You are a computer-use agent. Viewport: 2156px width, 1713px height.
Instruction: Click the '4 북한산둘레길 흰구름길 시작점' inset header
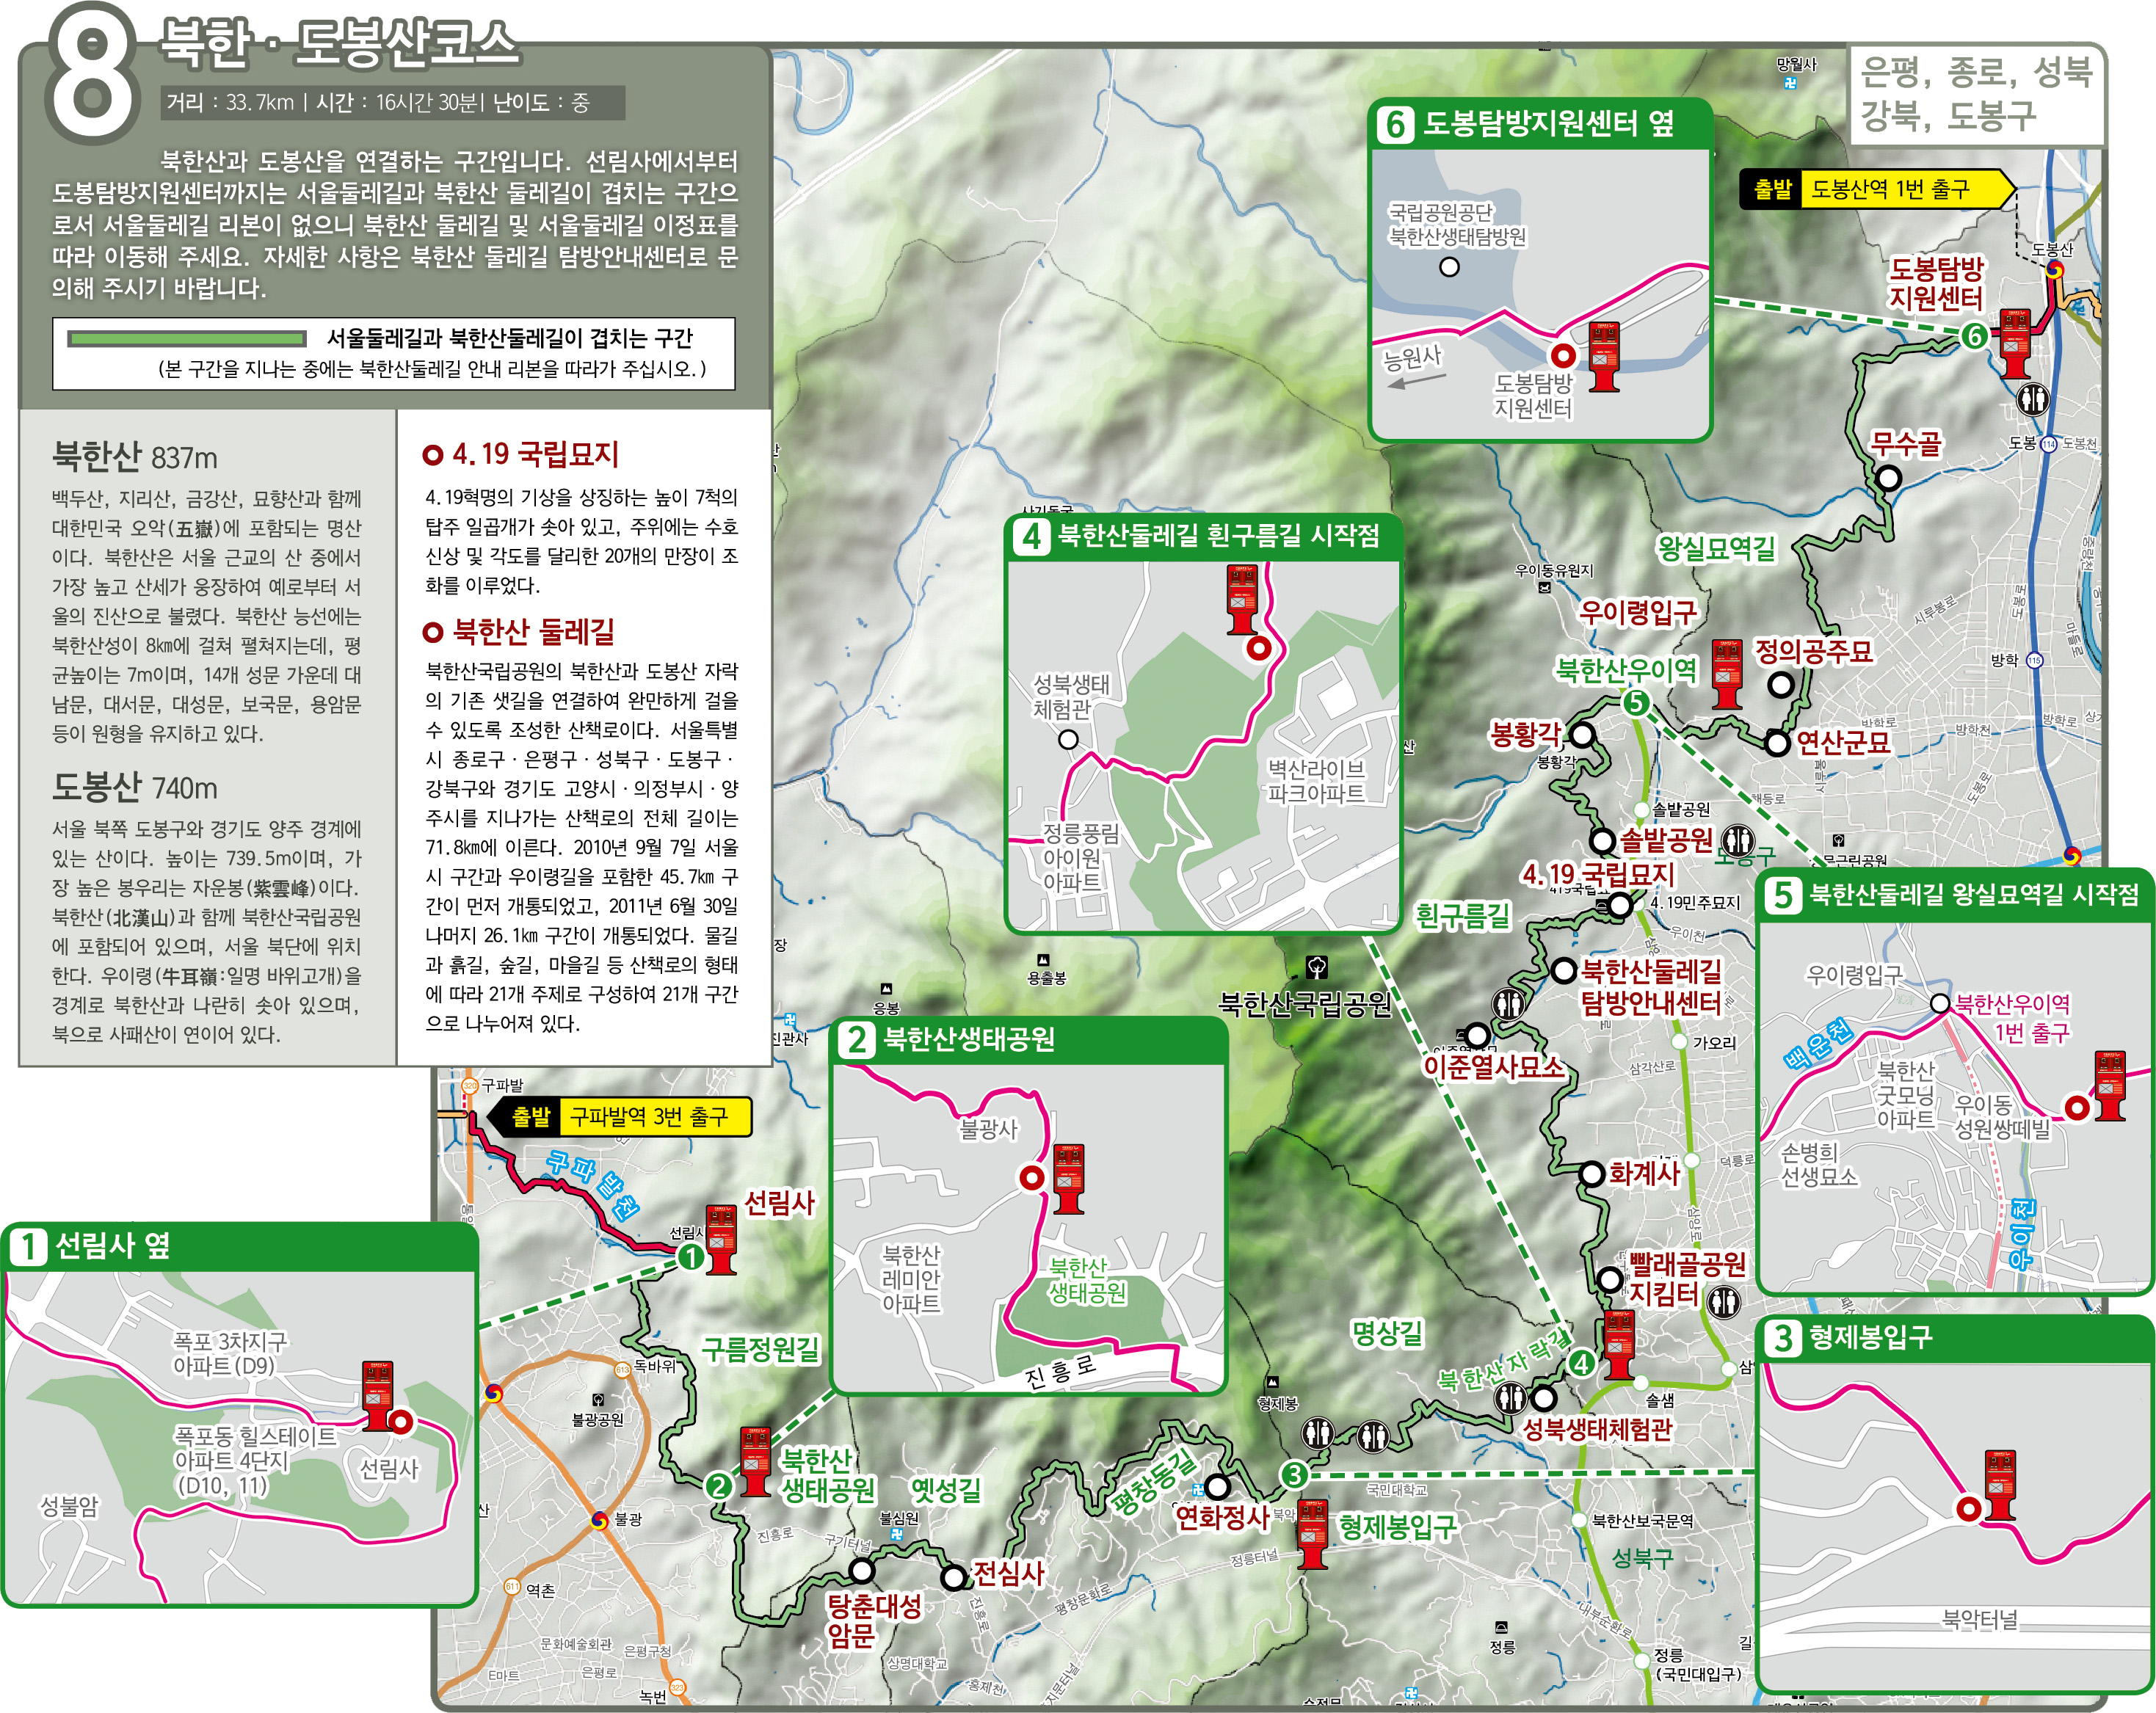click(1204, 537)
